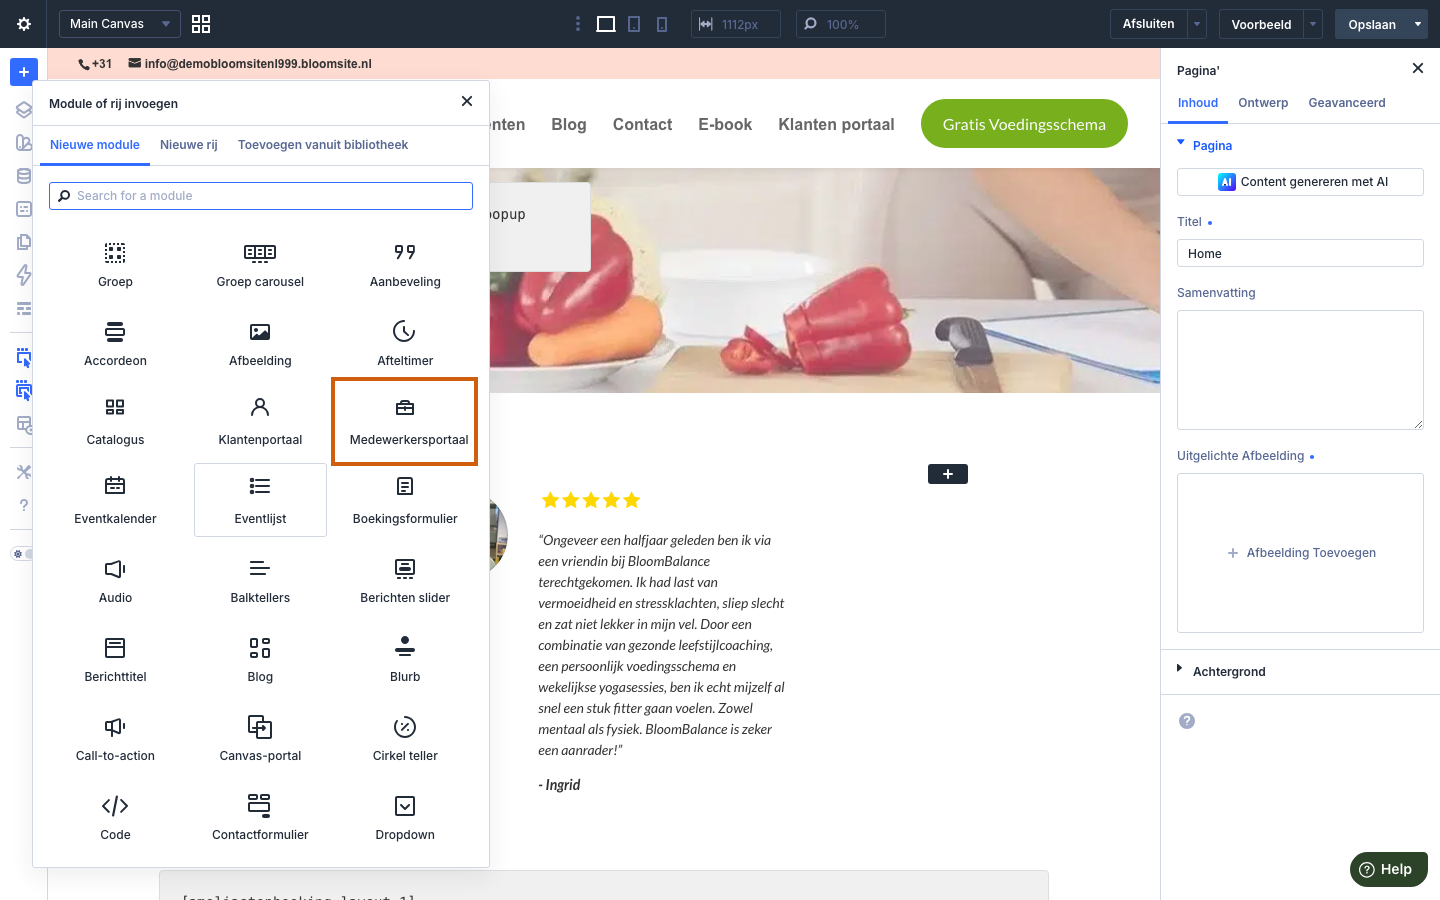Open the Help widget
The image size is (1440, 900).
coord(1388,869)
